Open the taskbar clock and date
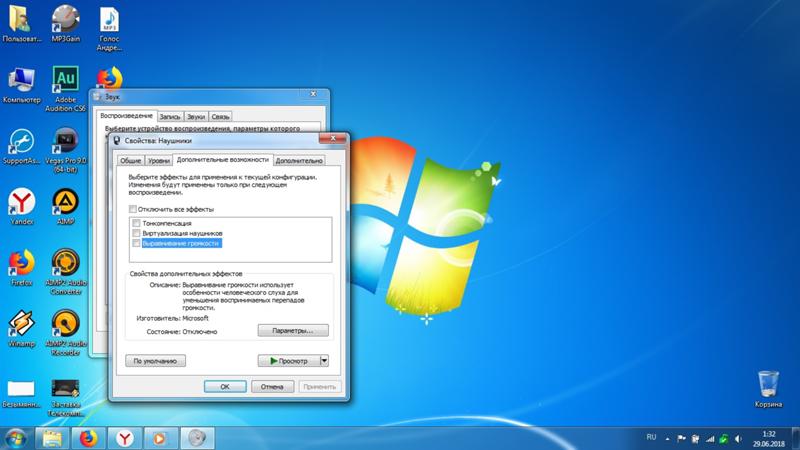This screenshot has height=450, width=800. [768, 439]
